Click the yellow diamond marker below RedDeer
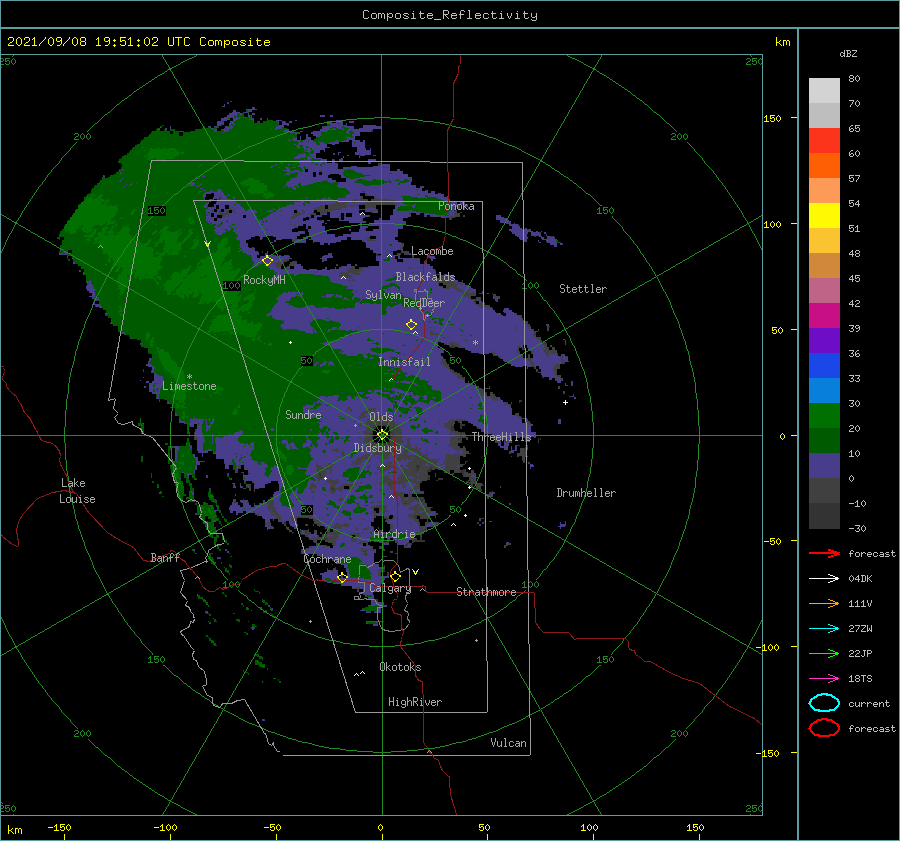Screen dimensions: 900x841 (x=411, y=325)
